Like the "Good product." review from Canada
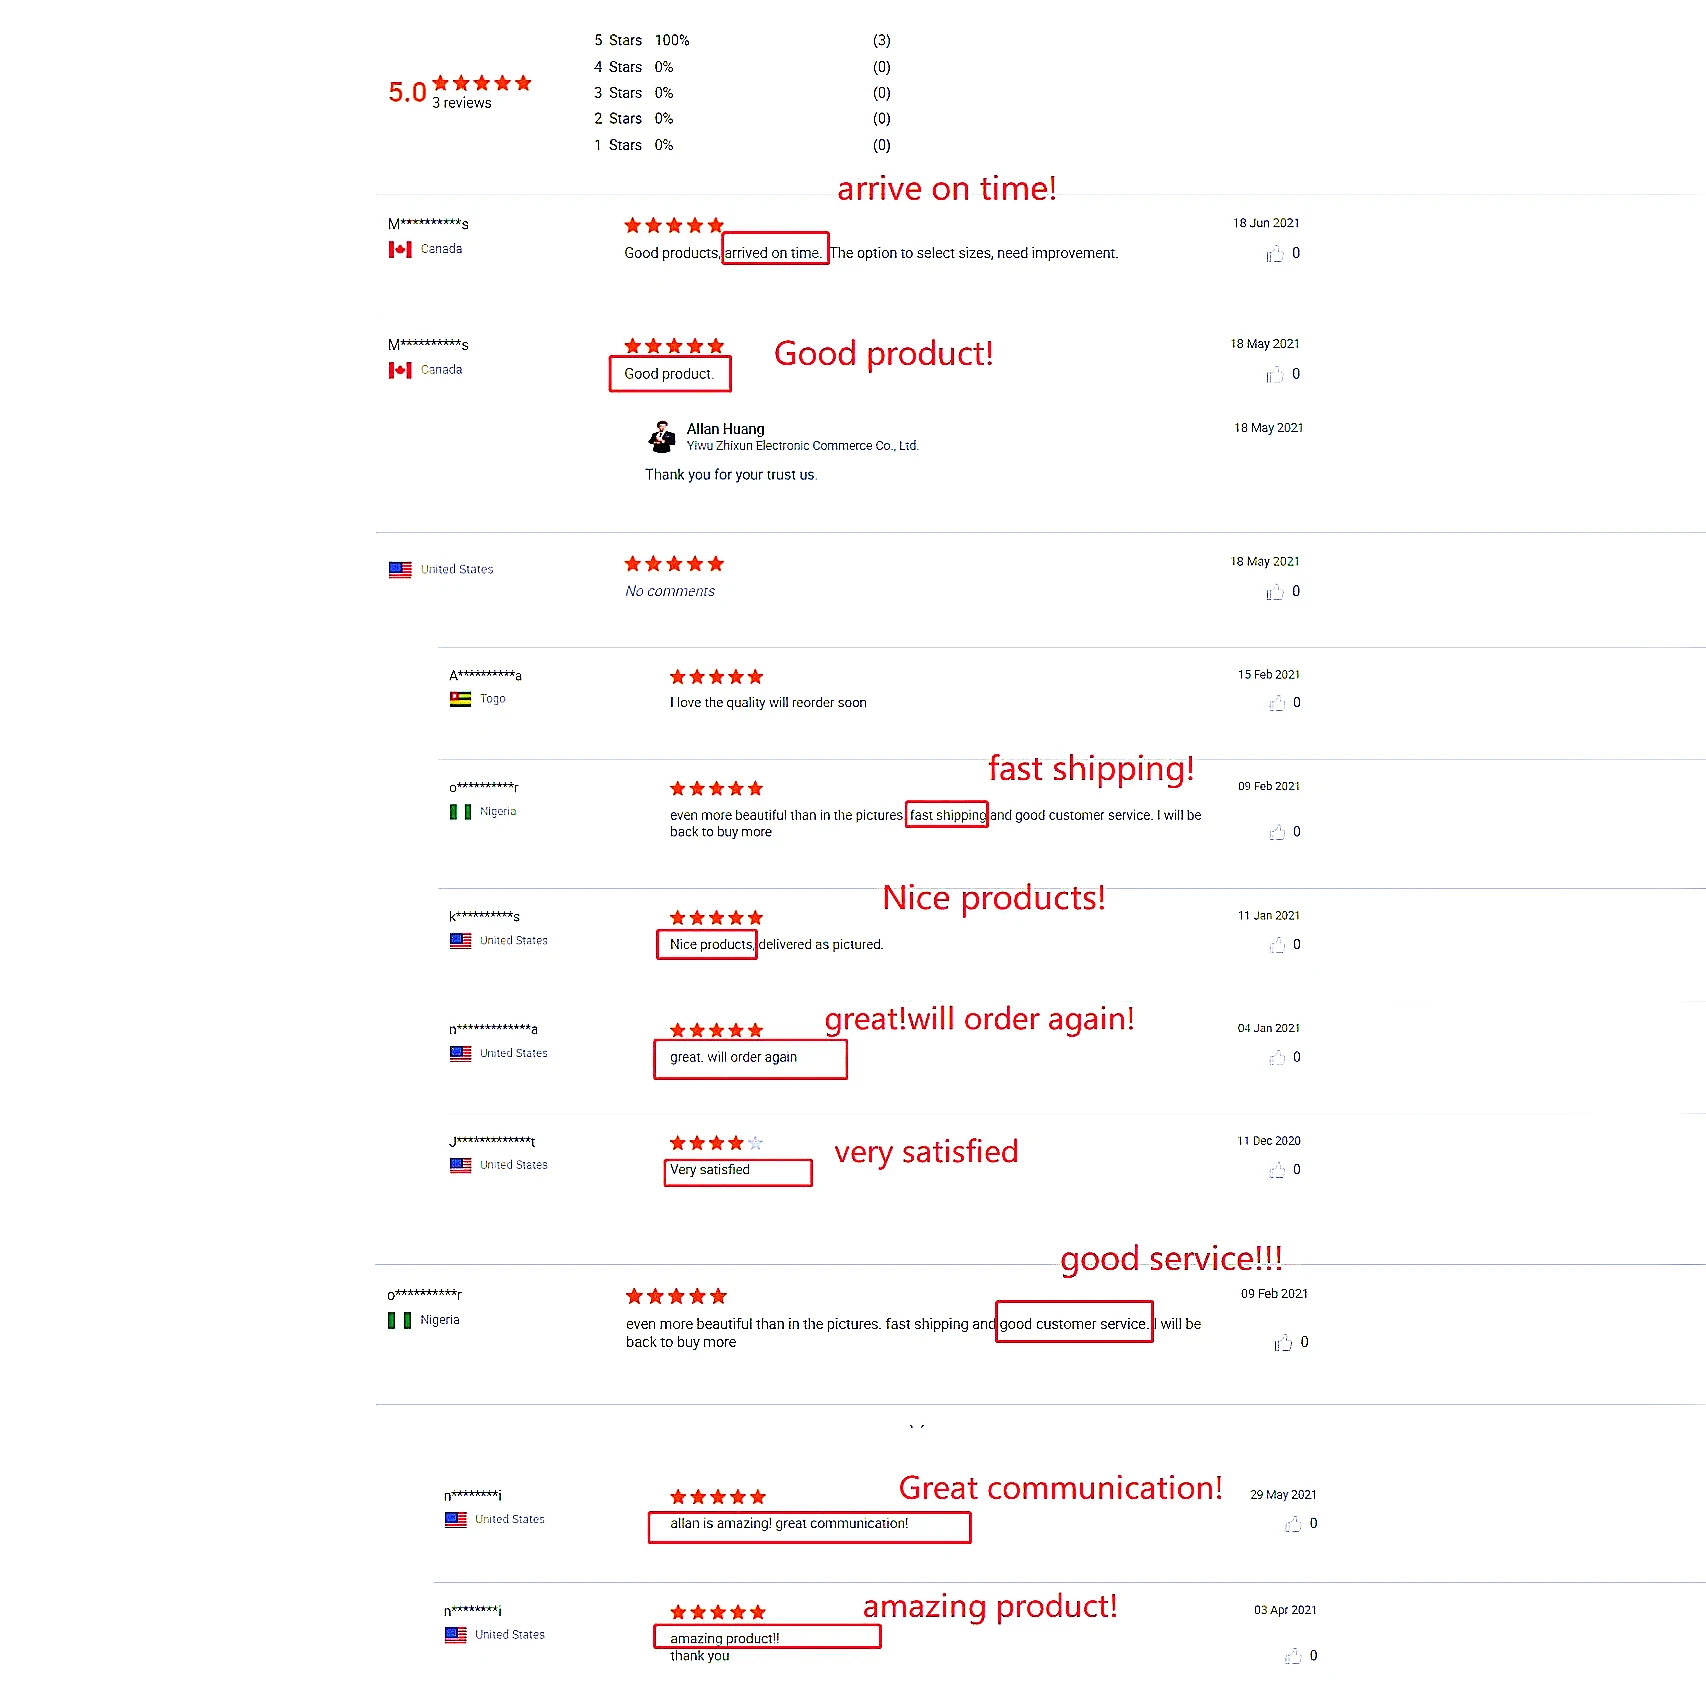The image size is (1706, 1705). click(1275, 375)
